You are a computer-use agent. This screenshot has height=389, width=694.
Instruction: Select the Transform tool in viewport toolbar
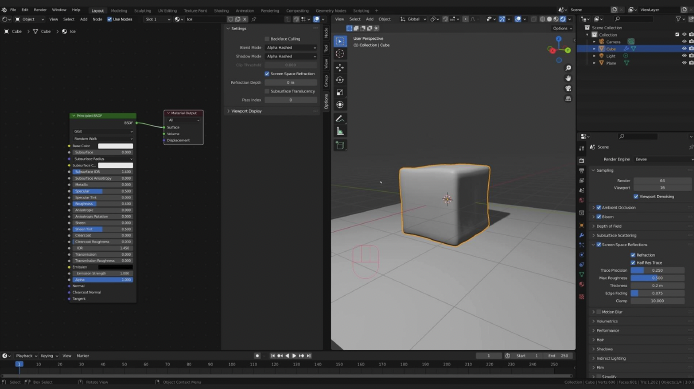(340, 105)
